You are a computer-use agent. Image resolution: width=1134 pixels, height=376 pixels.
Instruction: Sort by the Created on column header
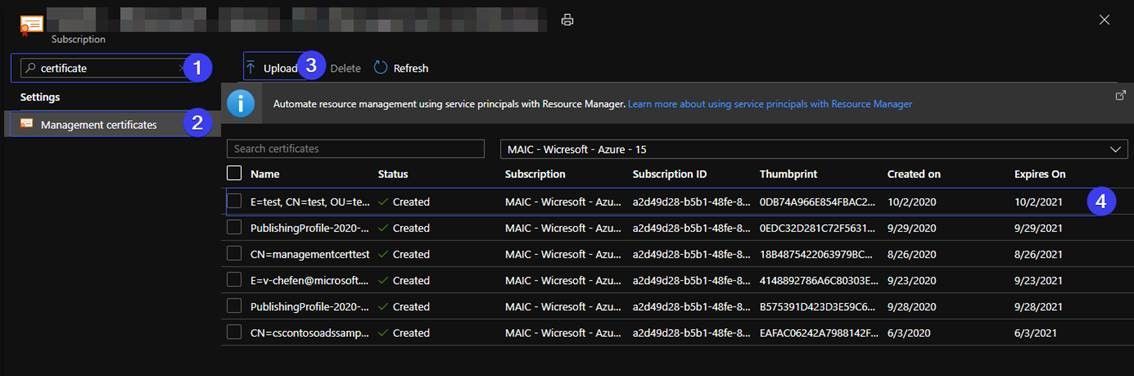(914, 174)
